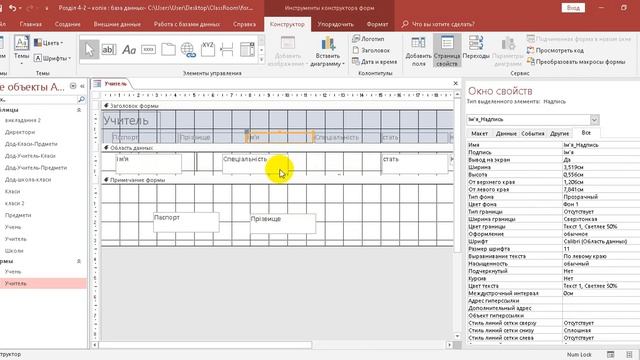Click the Вход sign-in button

[573, 8]
